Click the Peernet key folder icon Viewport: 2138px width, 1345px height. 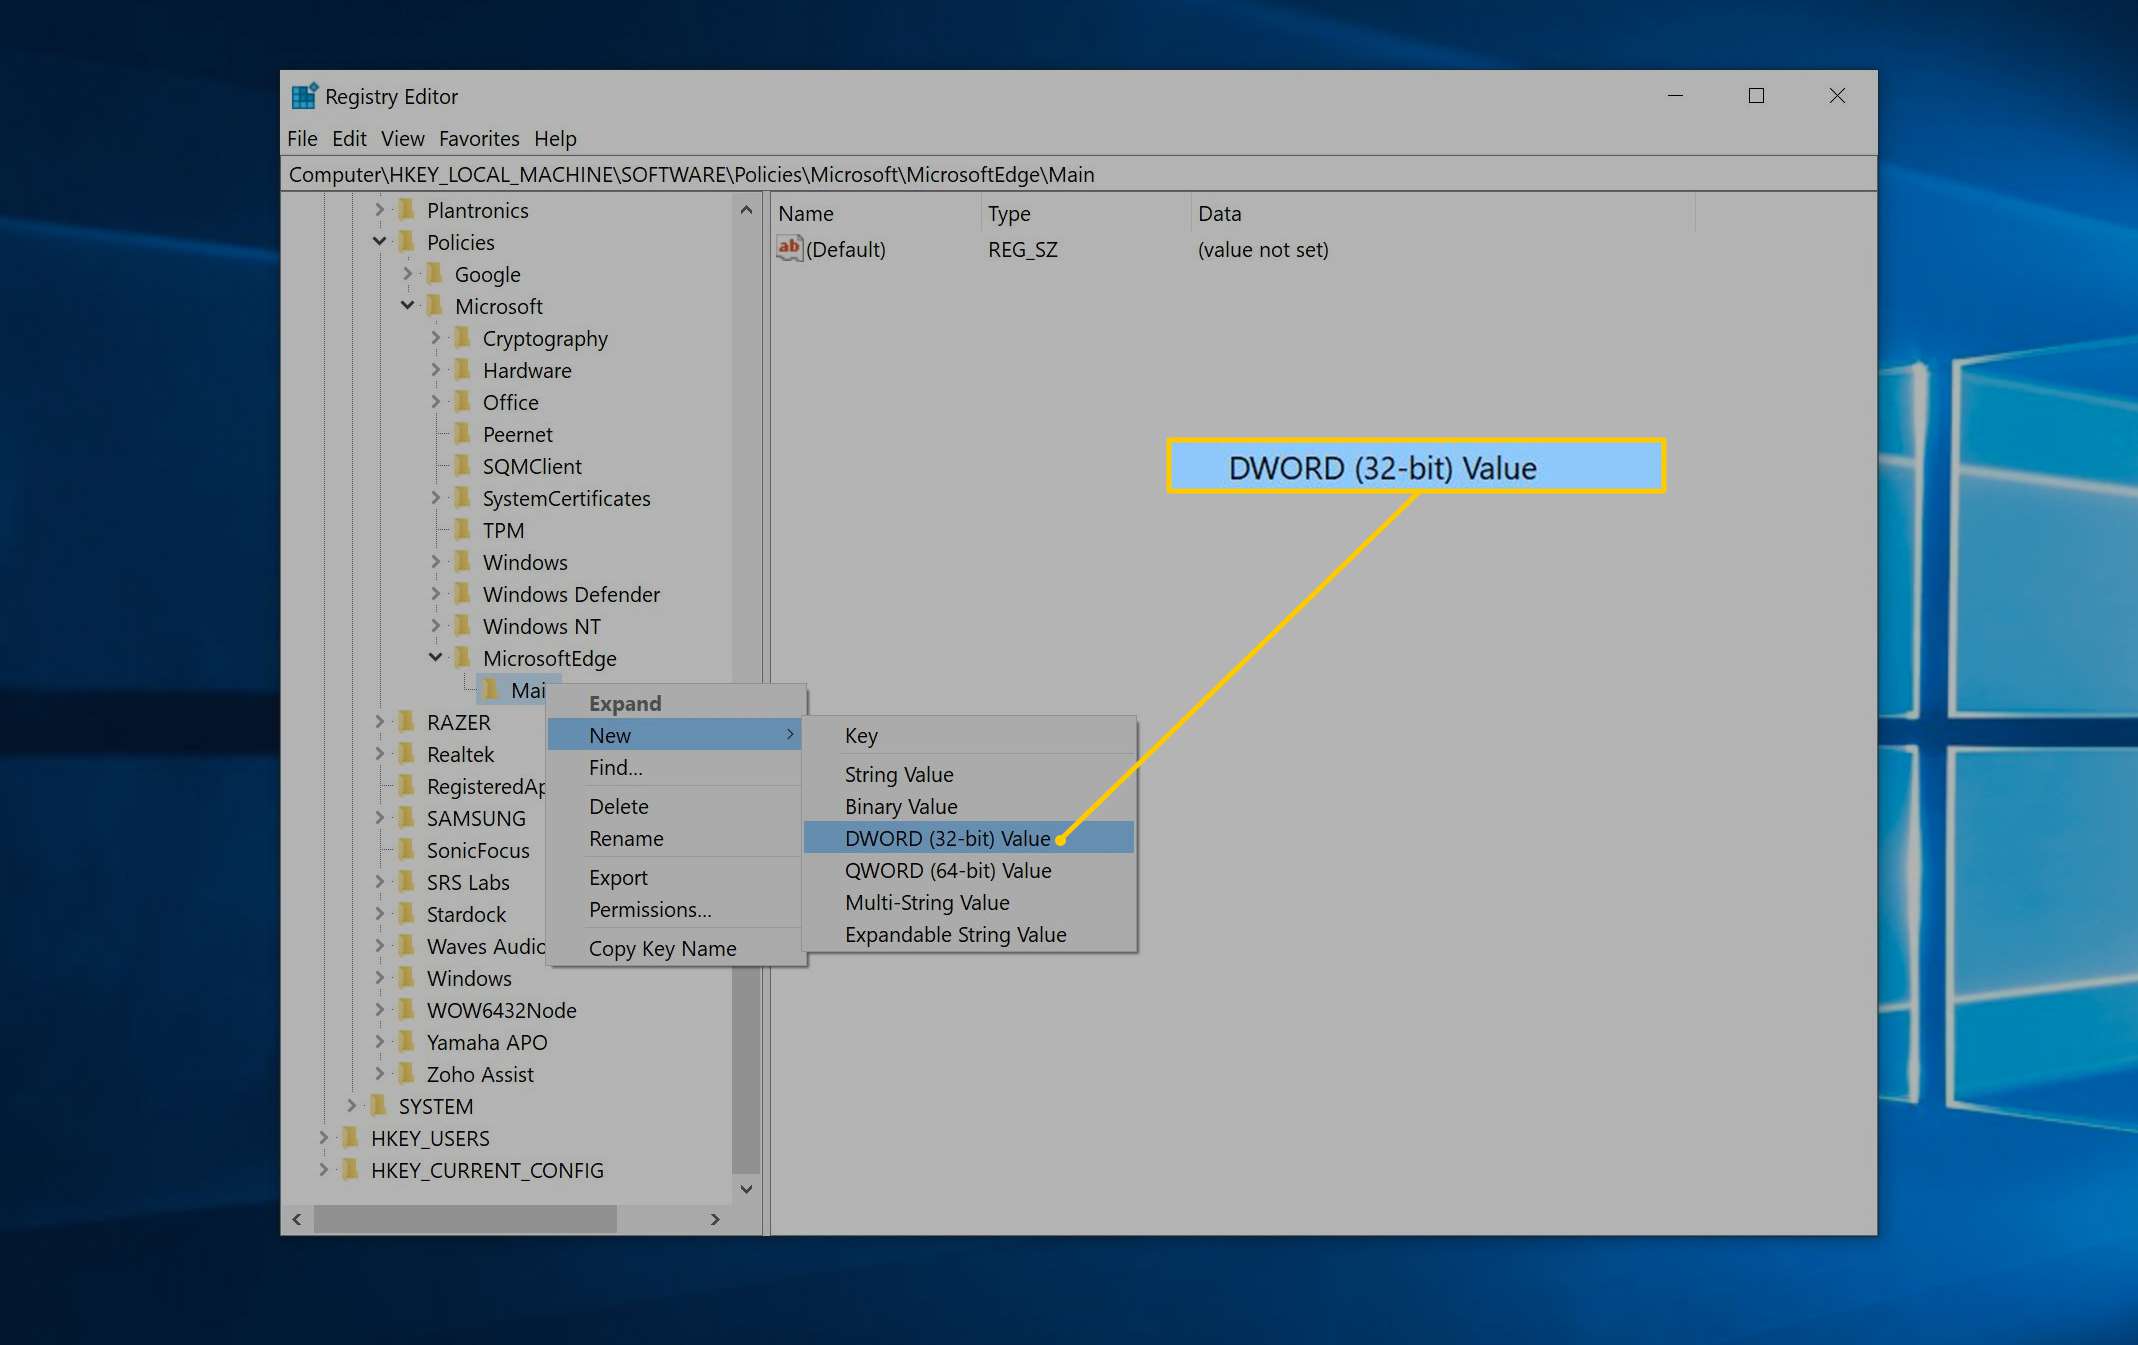coord(462,434)
